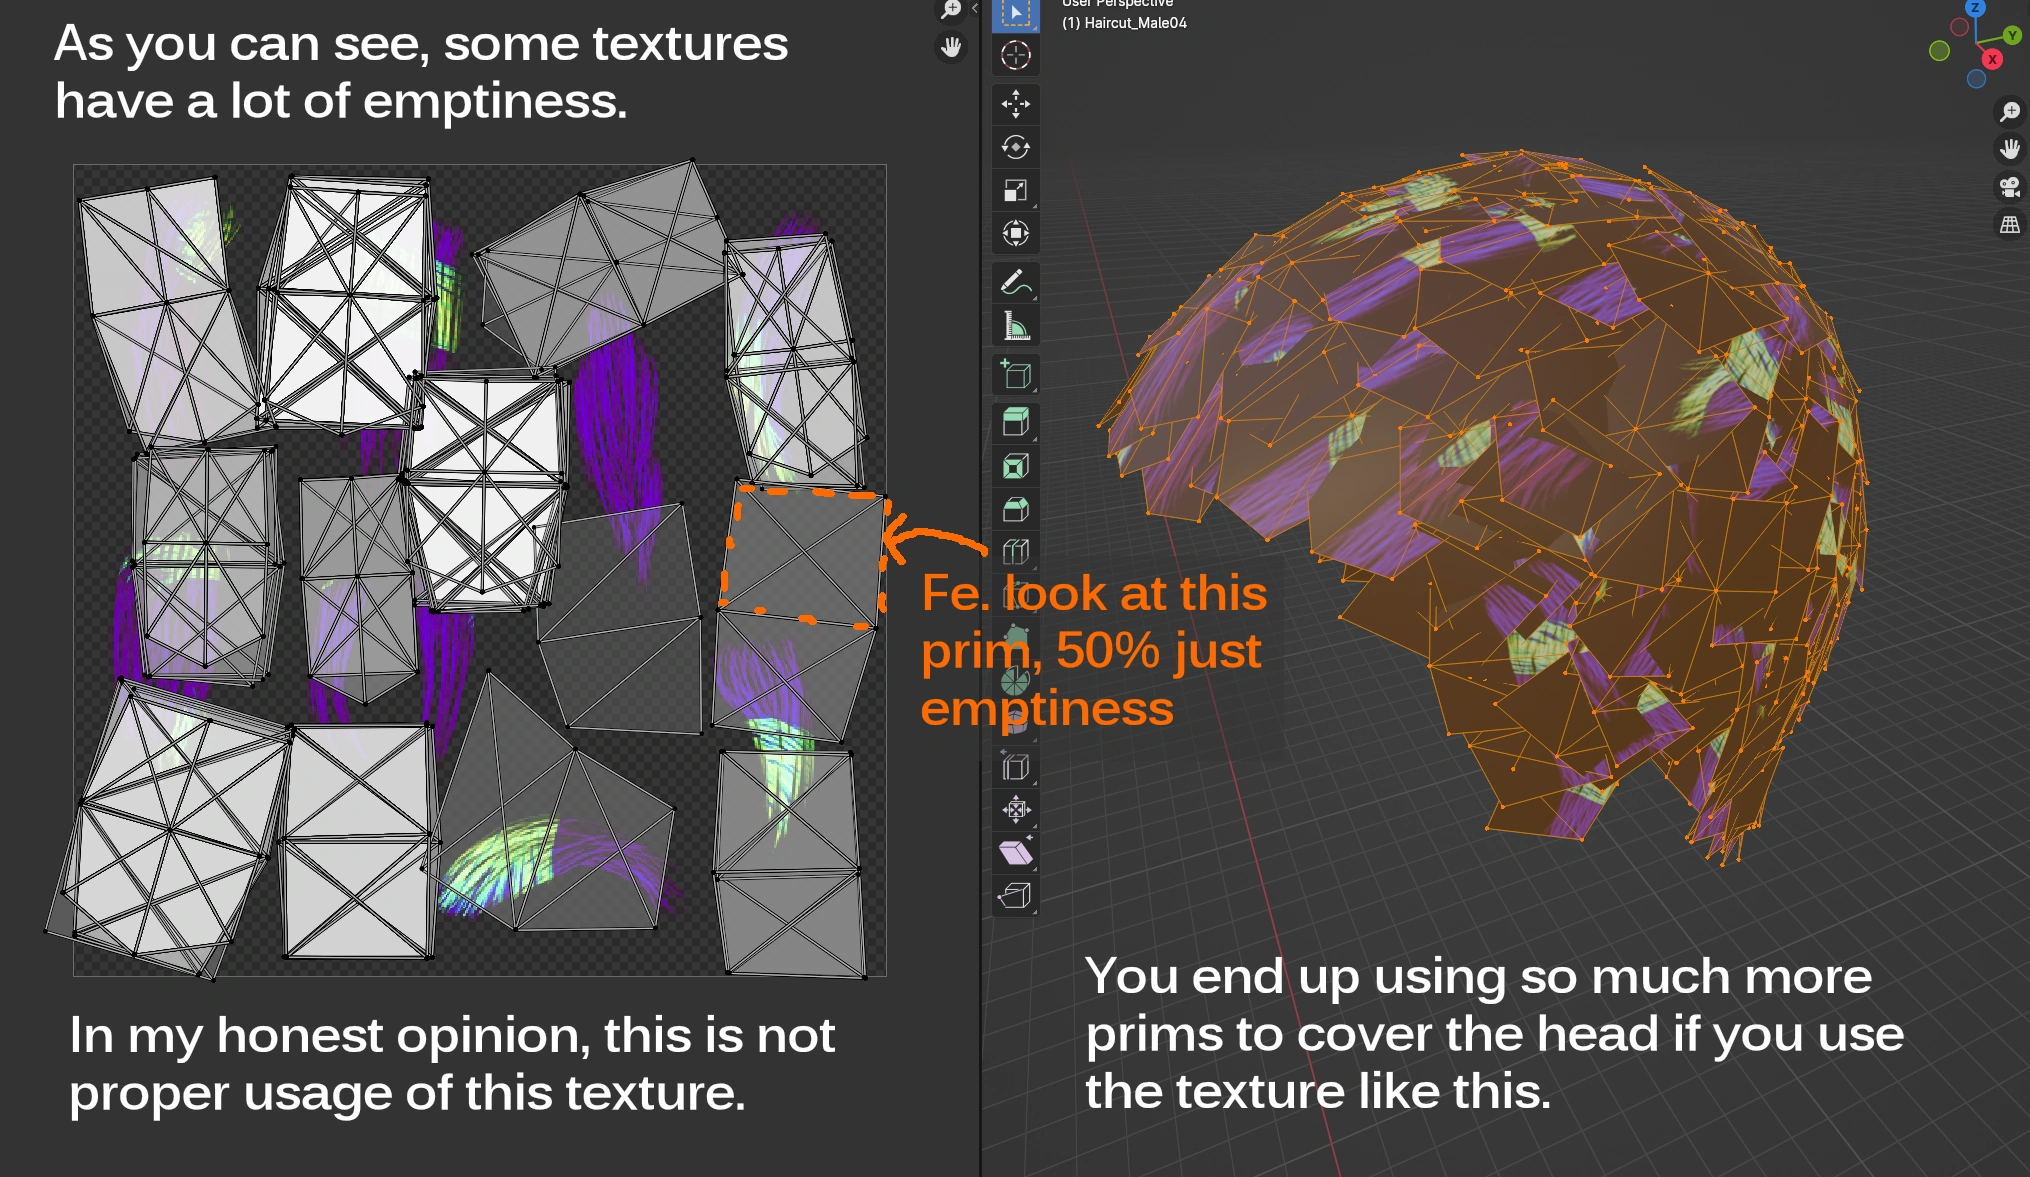The width and height of the screenshot is (2030, 1177).
Task: Activate the Annotate pencil tool
Action: point(1015,284)
